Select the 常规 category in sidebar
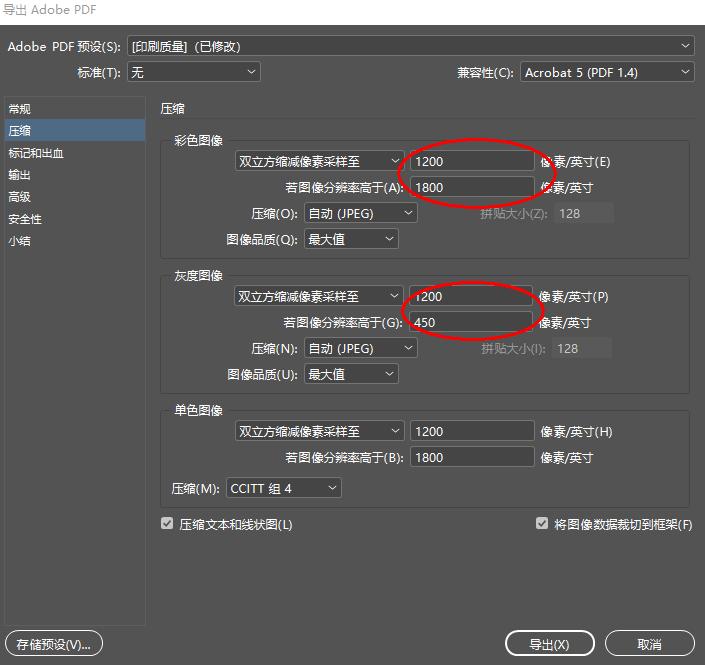Screen dimensions: 705x665 [x=75, y=109]
